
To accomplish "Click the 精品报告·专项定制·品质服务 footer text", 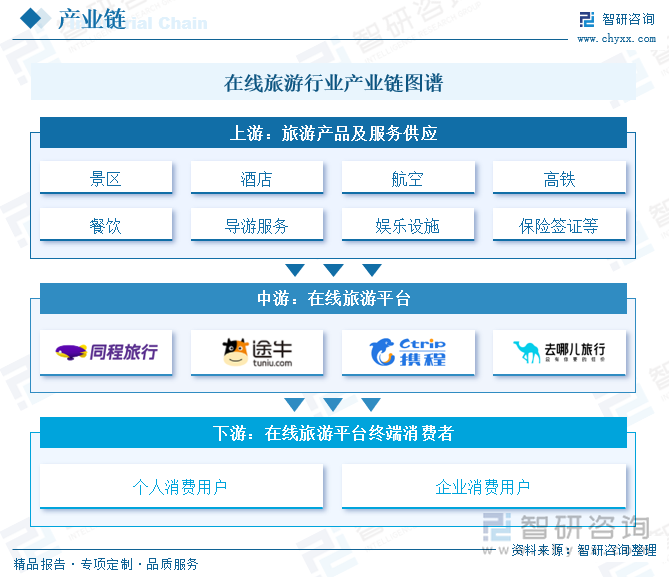I will pyautogui.click(x=106, y=564).
